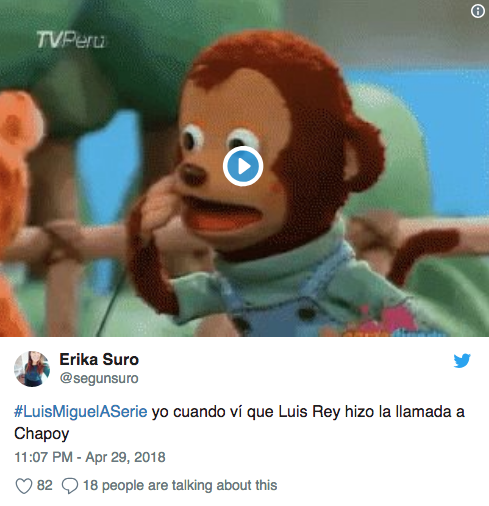
Task: Open the #LuisMiguelASerie hashtag
Action: (x=81, y=412)
